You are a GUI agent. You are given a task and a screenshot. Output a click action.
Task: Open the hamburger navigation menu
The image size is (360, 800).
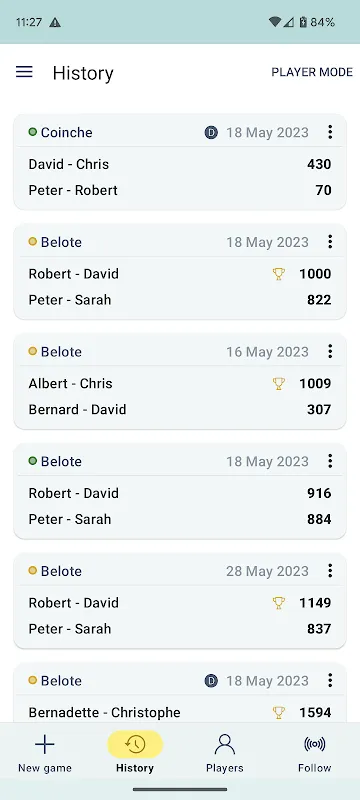point(24,72)
